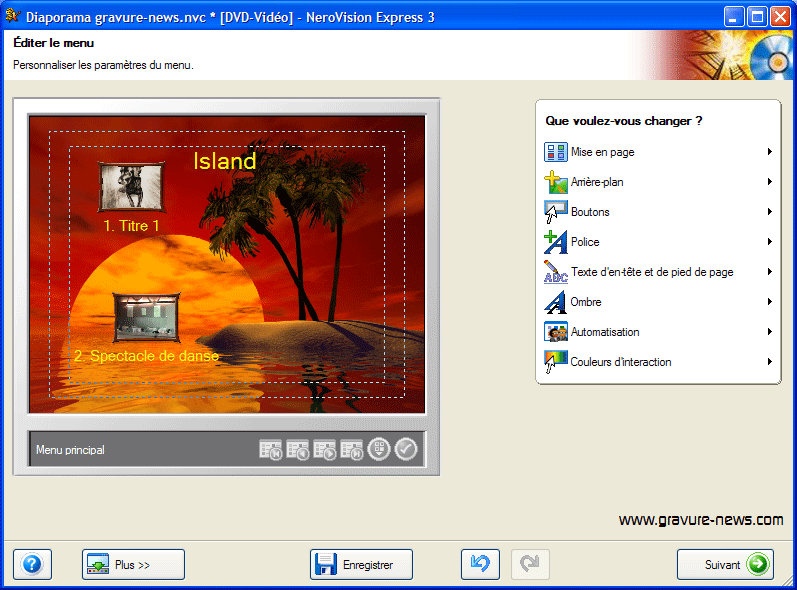Viewport: 797px width, 590px height.
Task: Open help with the question mark button
Action: pos(33,564)
